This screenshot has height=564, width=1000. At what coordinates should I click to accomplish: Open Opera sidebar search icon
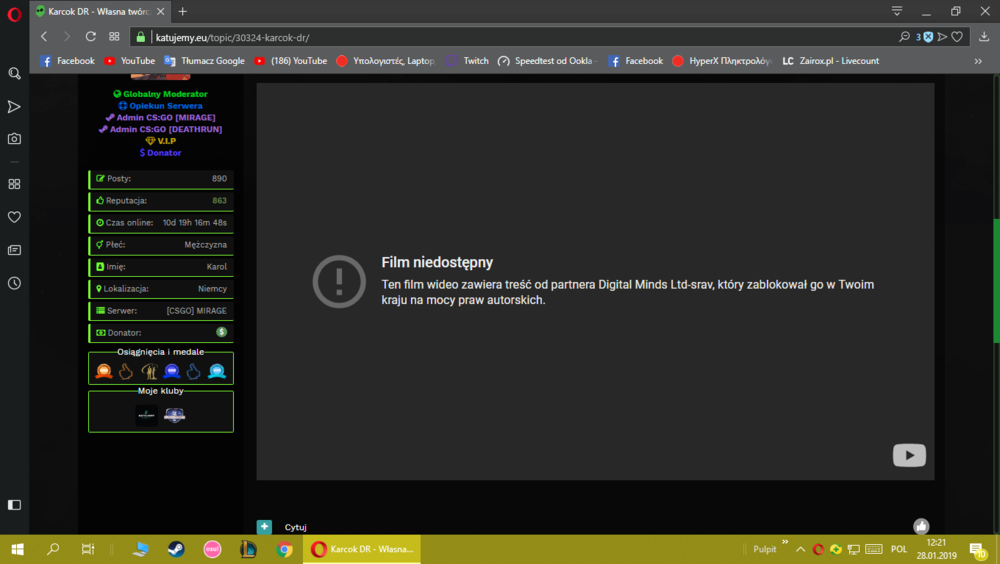click(14, 73)
